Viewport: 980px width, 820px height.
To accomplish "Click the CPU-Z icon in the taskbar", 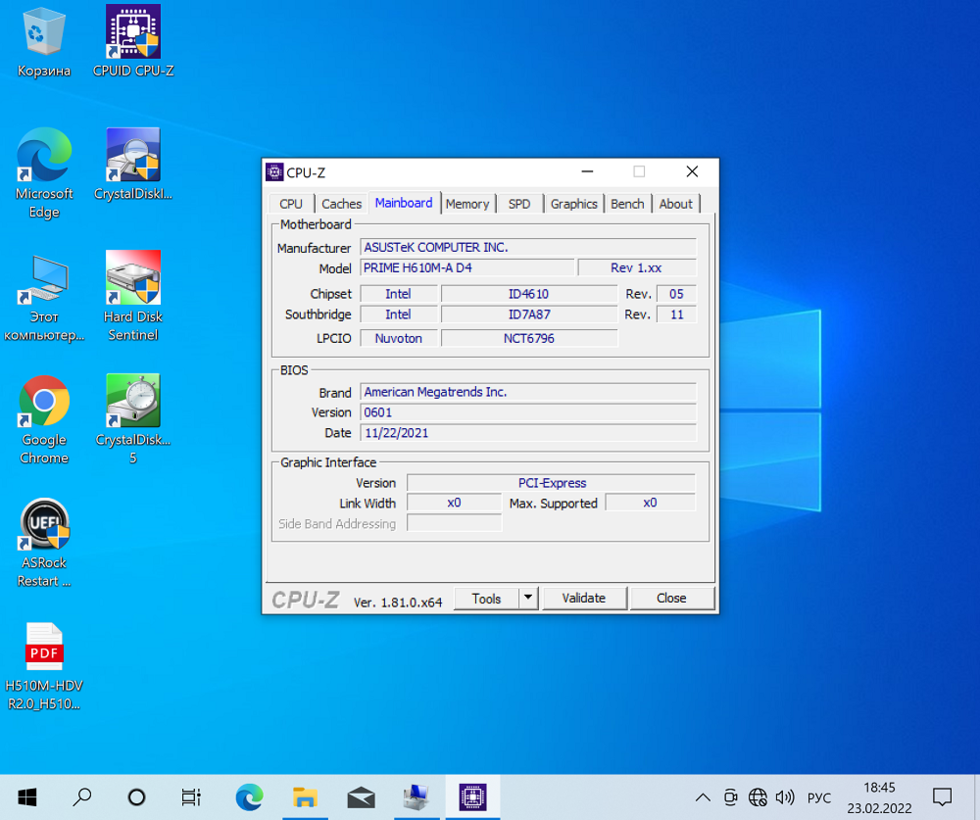I will point(472,797).
